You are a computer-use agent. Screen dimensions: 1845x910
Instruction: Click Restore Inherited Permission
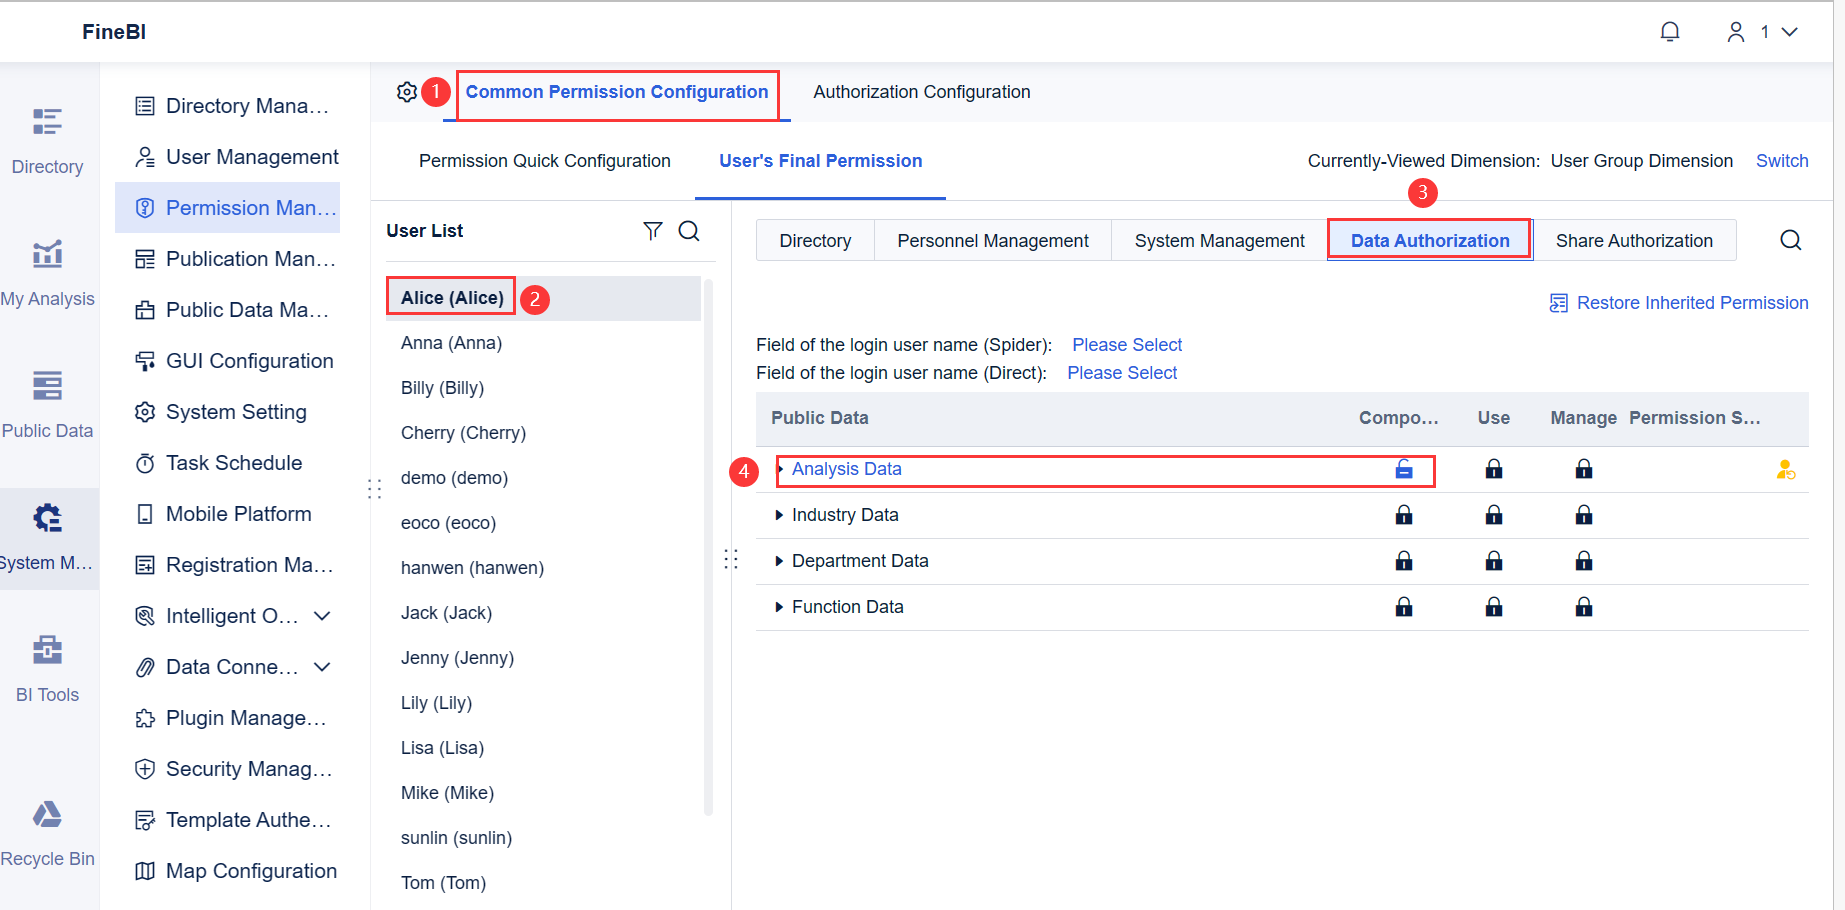point(1691,302)
